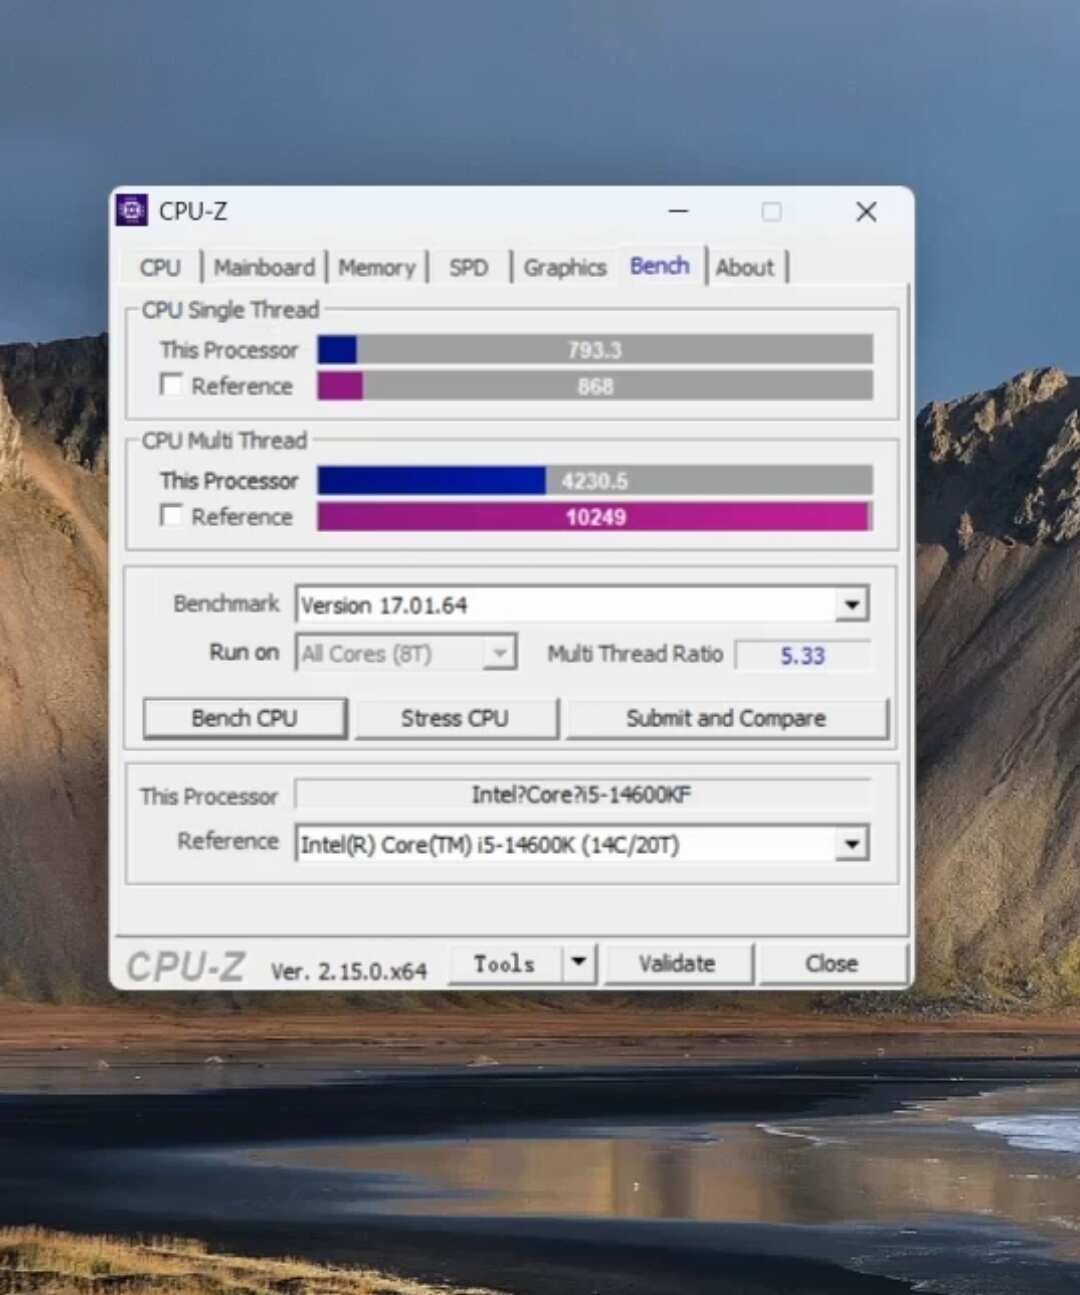Open the About tab
Image resolution: width=1080 pixels, height=1295 pixels.
point(745,268)
